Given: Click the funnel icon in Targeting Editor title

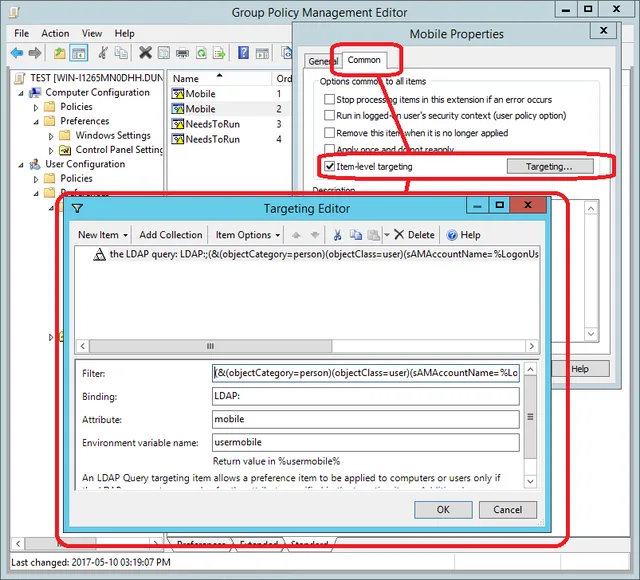Looking at the screenshot, I should (x=78, y=209).
